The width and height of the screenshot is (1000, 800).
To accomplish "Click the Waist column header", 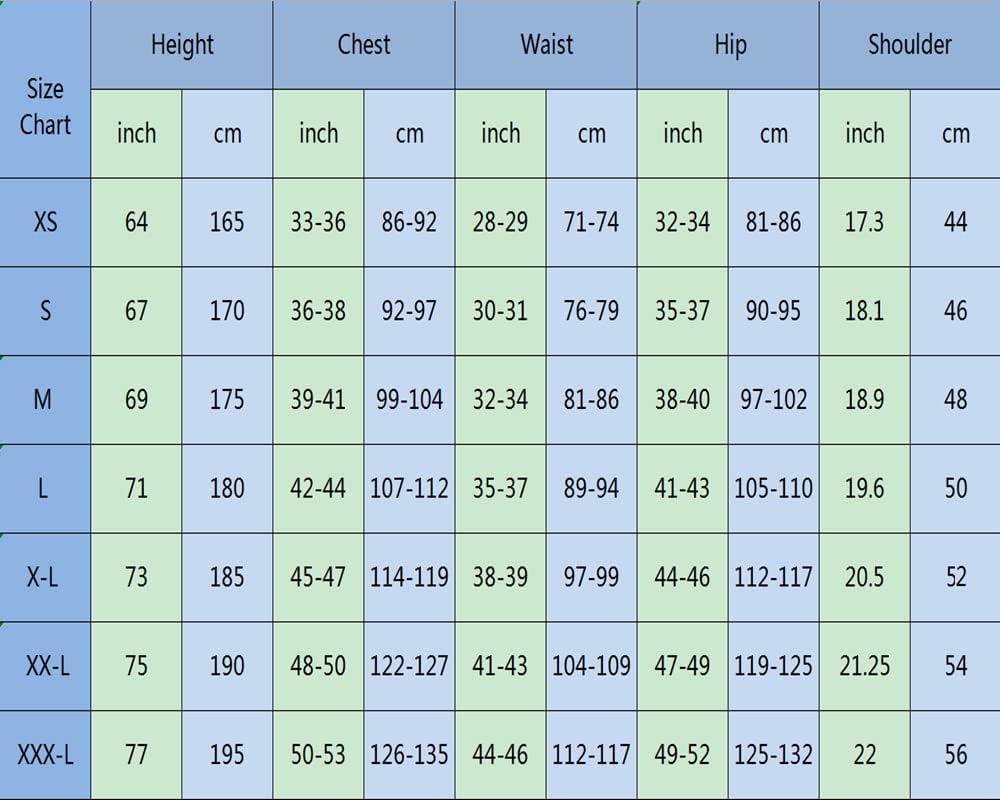I will [546, 45].
